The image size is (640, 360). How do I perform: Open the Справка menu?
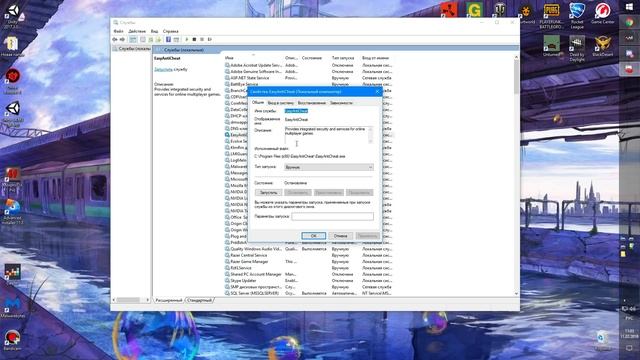pos(171,31)
